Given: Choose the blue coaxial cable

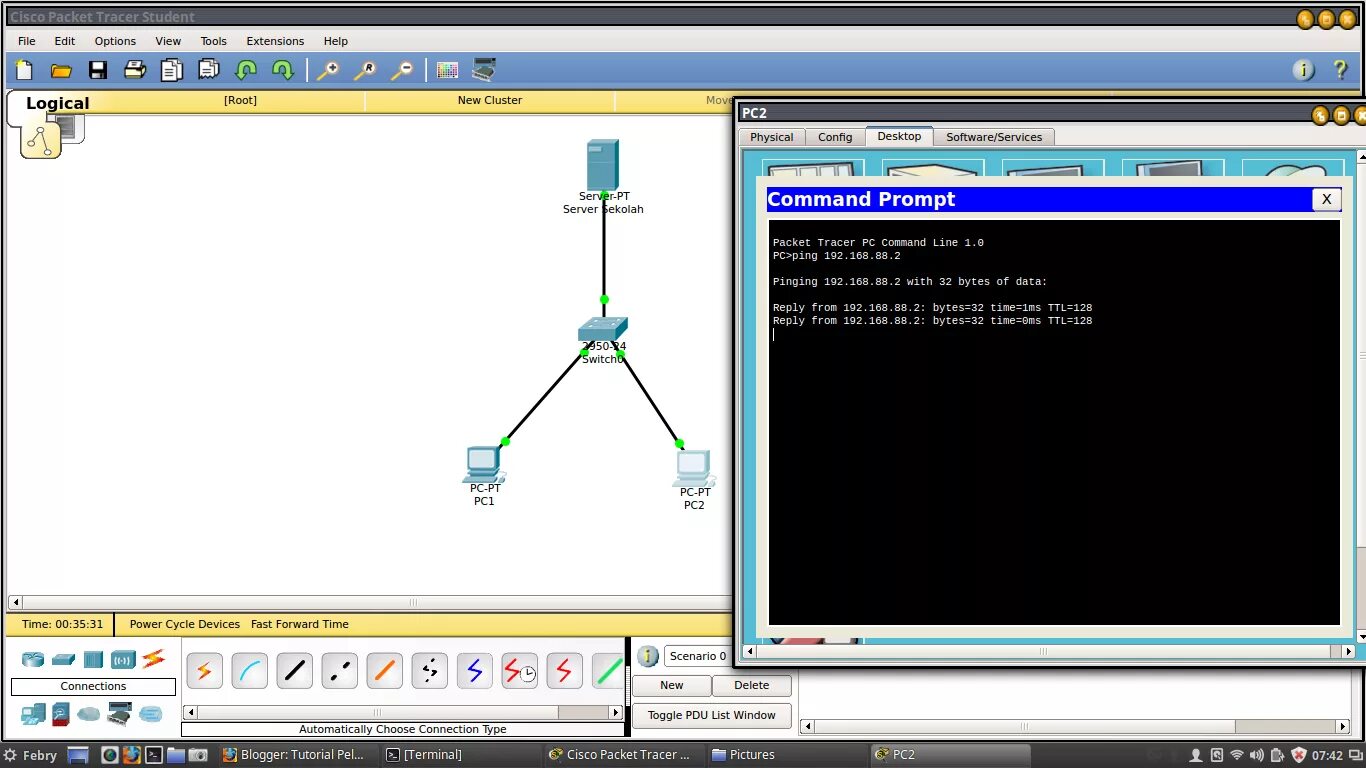Looking at the screenshot, I should tap(475, 671).
